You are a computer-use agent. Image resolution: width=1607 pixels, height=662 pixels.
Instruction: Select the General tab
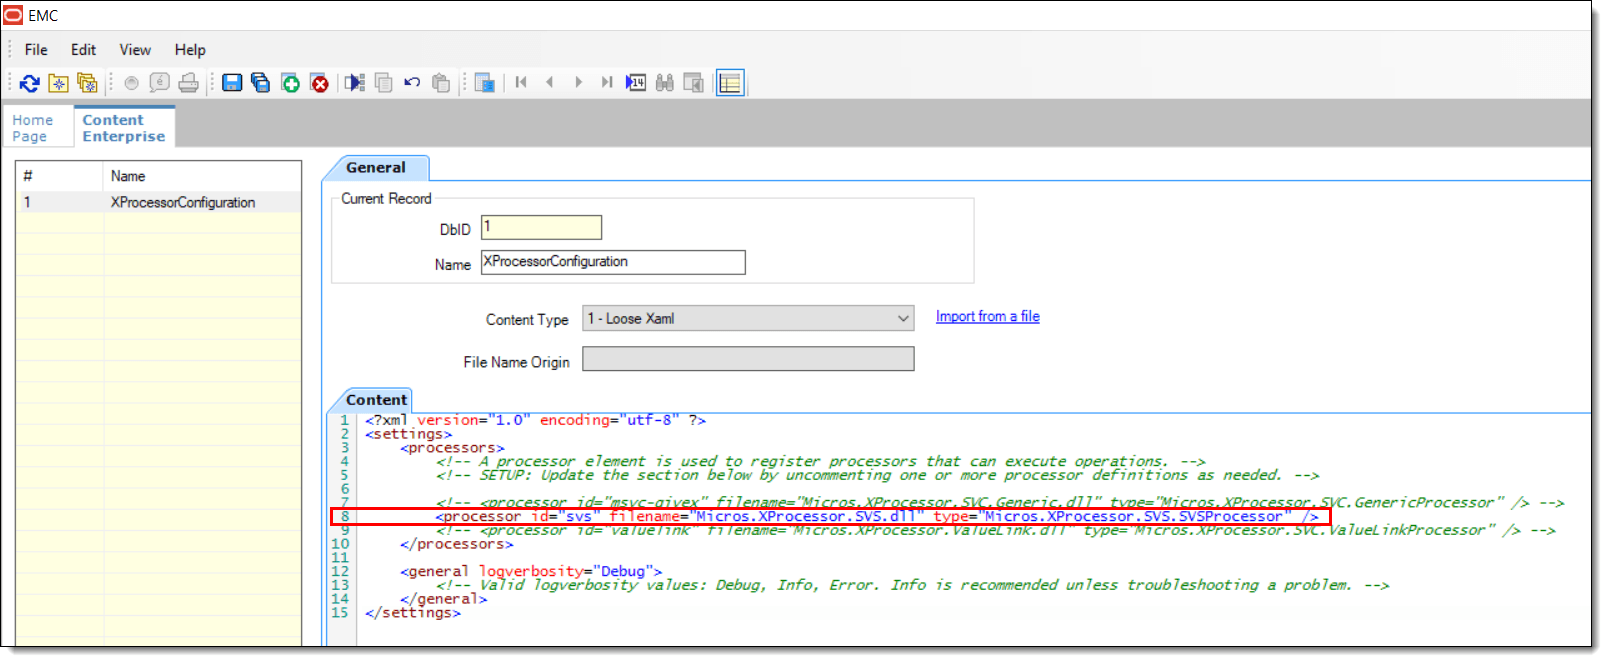tap(376, 168)
